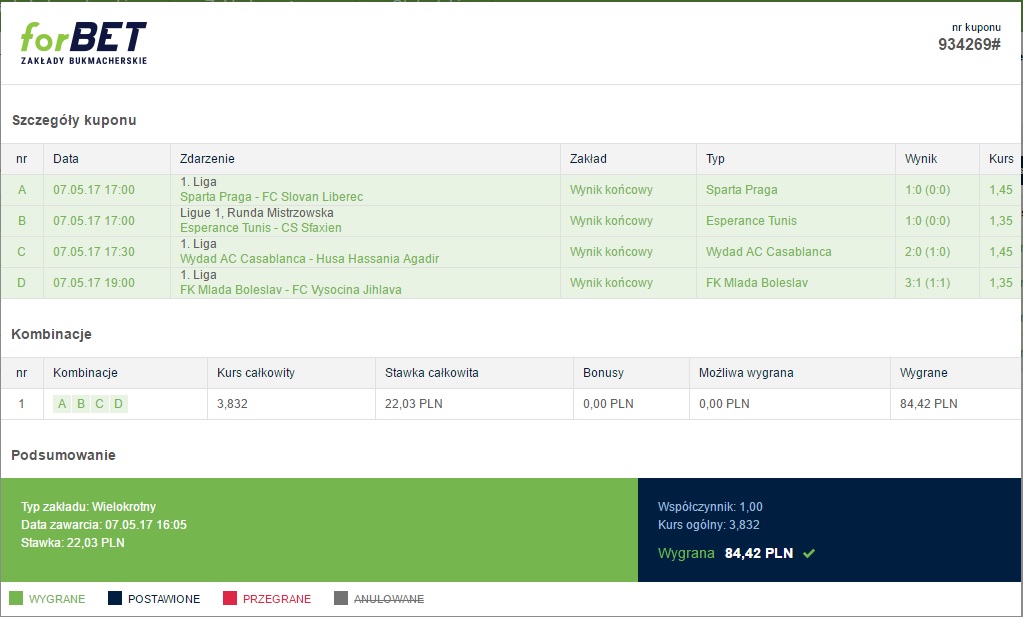Click the green WYGRANE legend swatch
The width and height of the screenshot is (1023, 617).
[x=16, y=598]
